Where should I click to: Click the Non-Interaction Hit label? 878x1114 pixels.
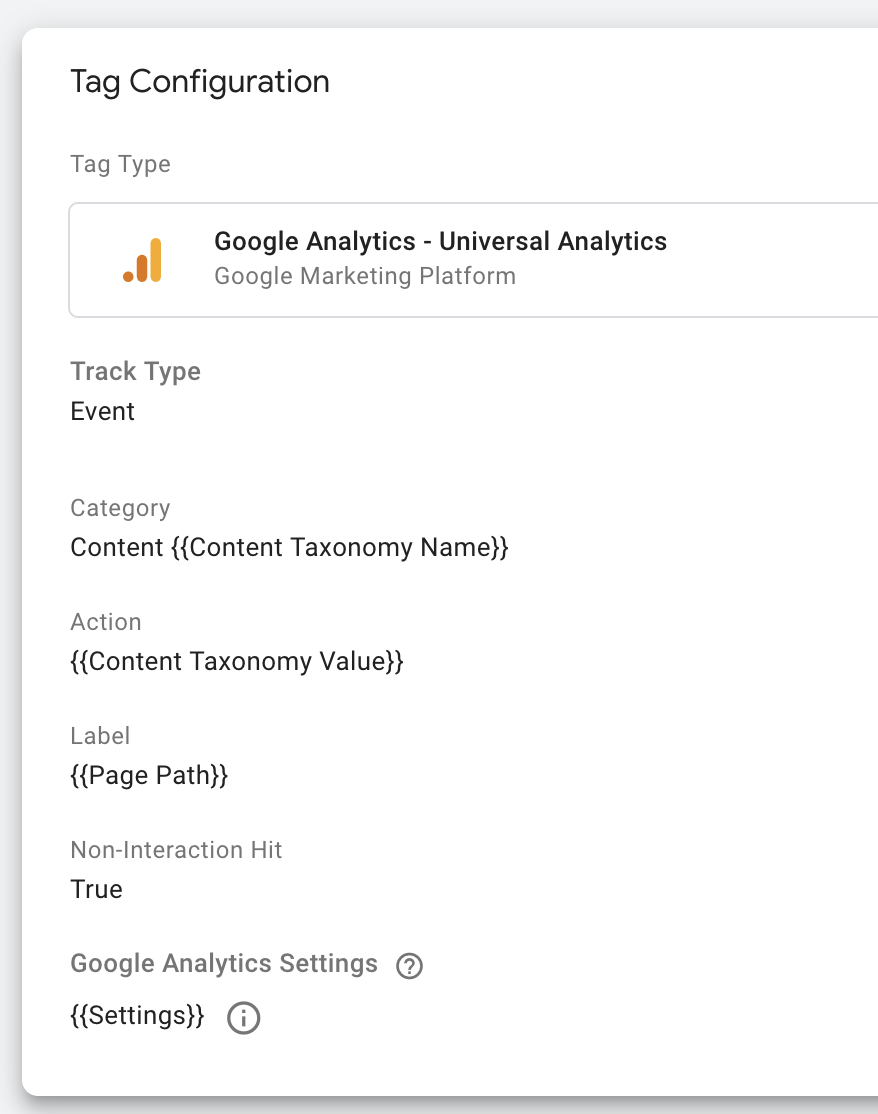[x=176, y=850]
